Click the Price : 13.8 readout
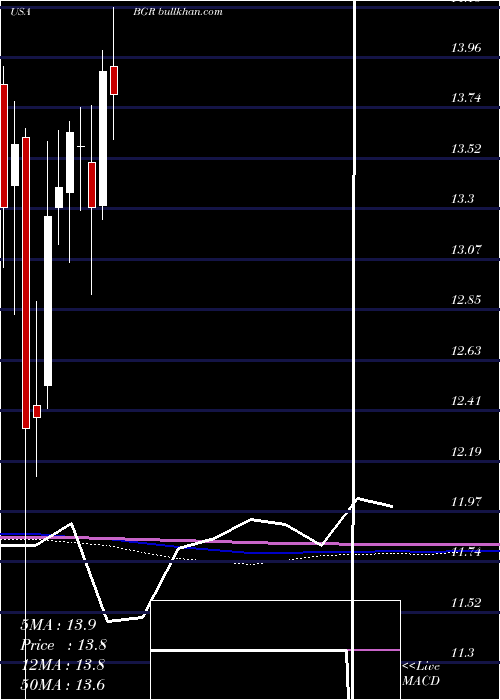Screen dimensions: 500x700 [63, 645]
